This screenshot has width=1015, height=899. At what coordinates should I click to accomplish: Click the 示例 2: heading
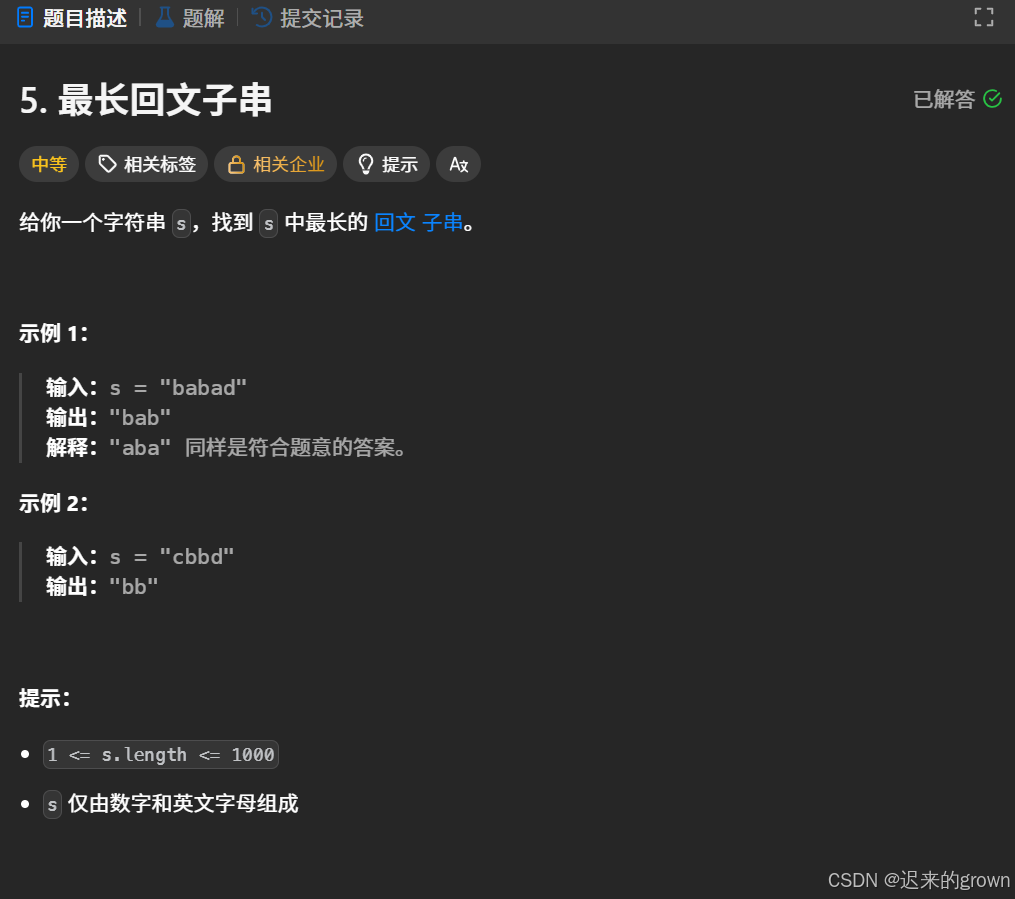click(x=53, y=503)
